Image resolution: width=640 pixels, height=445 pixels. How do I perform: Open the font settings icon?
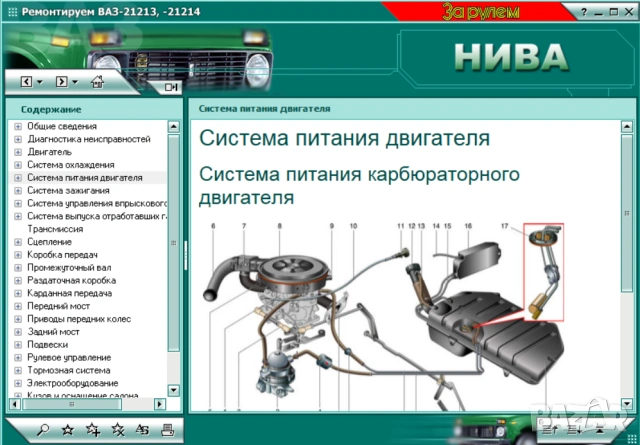coord(142,429)
